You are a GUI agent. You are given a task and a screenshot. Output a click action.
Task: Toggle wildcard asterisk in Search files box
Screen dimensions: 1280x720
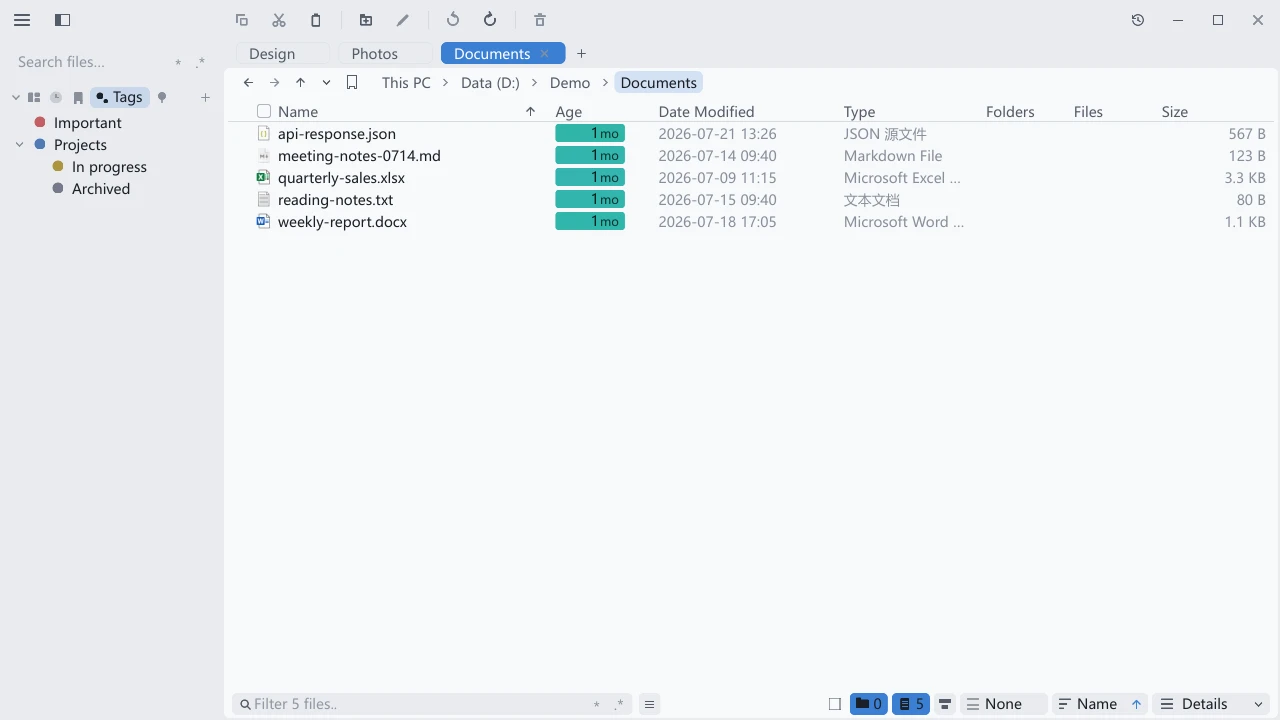(178, 63)
